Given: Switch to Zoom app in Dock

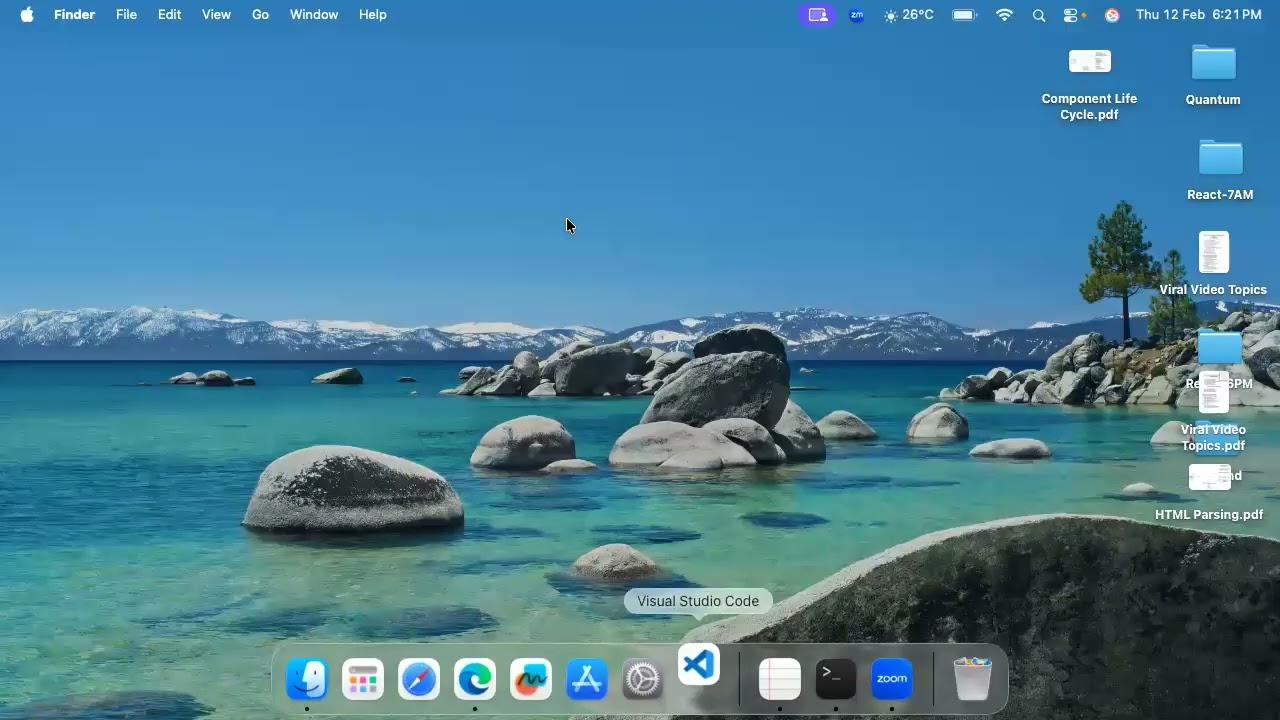Looking at the screenshot, I should (x=892, y=679).
